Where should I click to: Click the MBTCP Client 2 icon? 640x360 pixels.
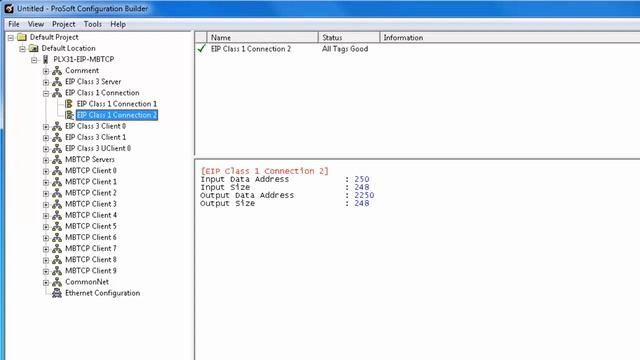pyautogui.click(x=57, y=193)
